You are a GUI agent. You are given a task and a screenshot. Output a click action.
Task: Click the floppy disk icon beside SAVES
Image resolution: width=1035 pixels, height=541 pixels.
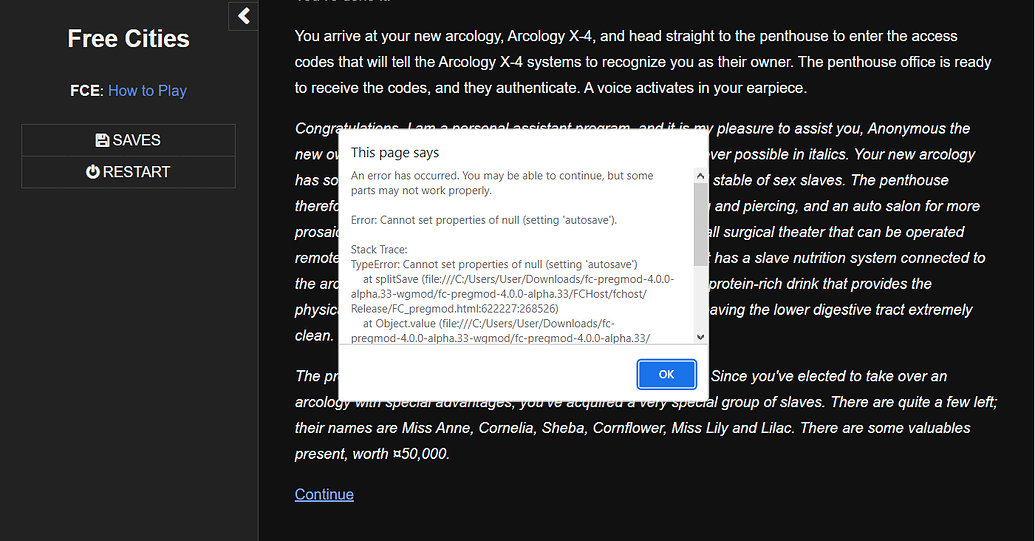tap(102, 140)
